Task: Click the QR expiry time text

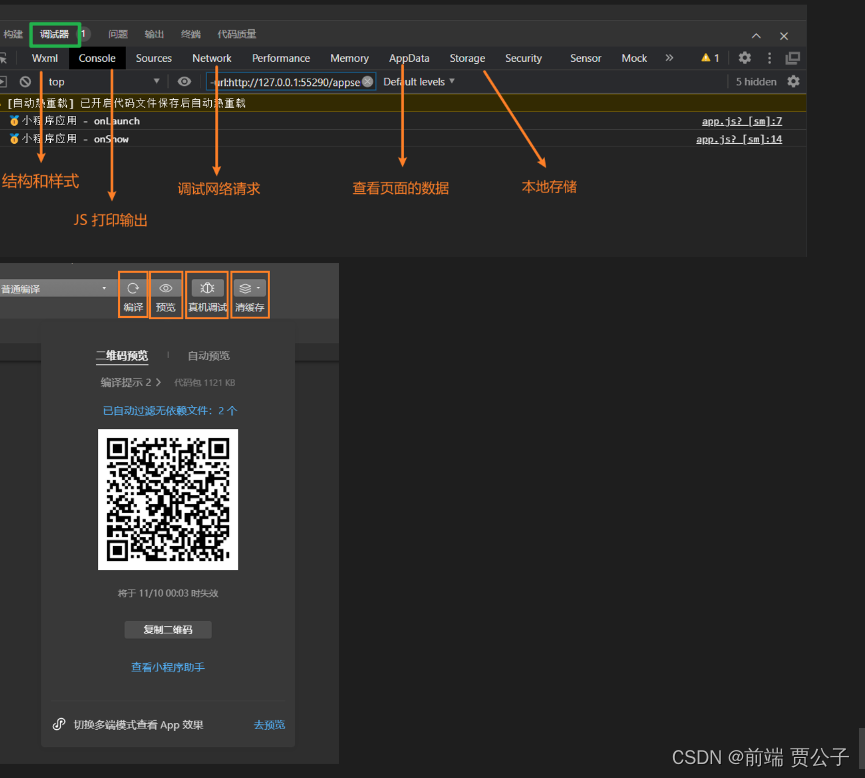Action: point(168,593)
